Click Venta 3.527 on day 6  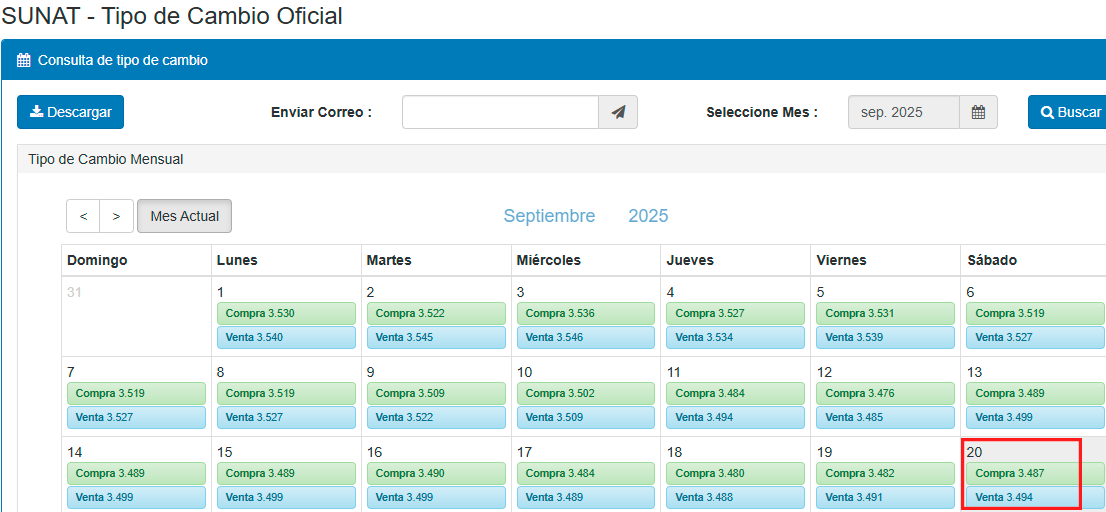1035,338
